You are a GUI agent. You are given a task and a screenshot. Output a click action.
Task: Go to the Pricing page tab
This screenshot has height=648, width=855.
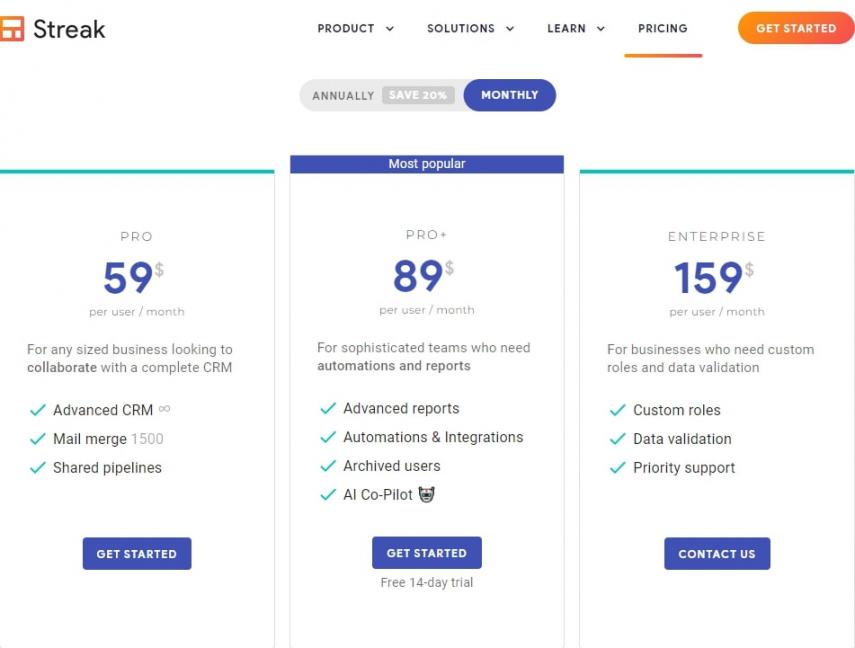(662, 28)
